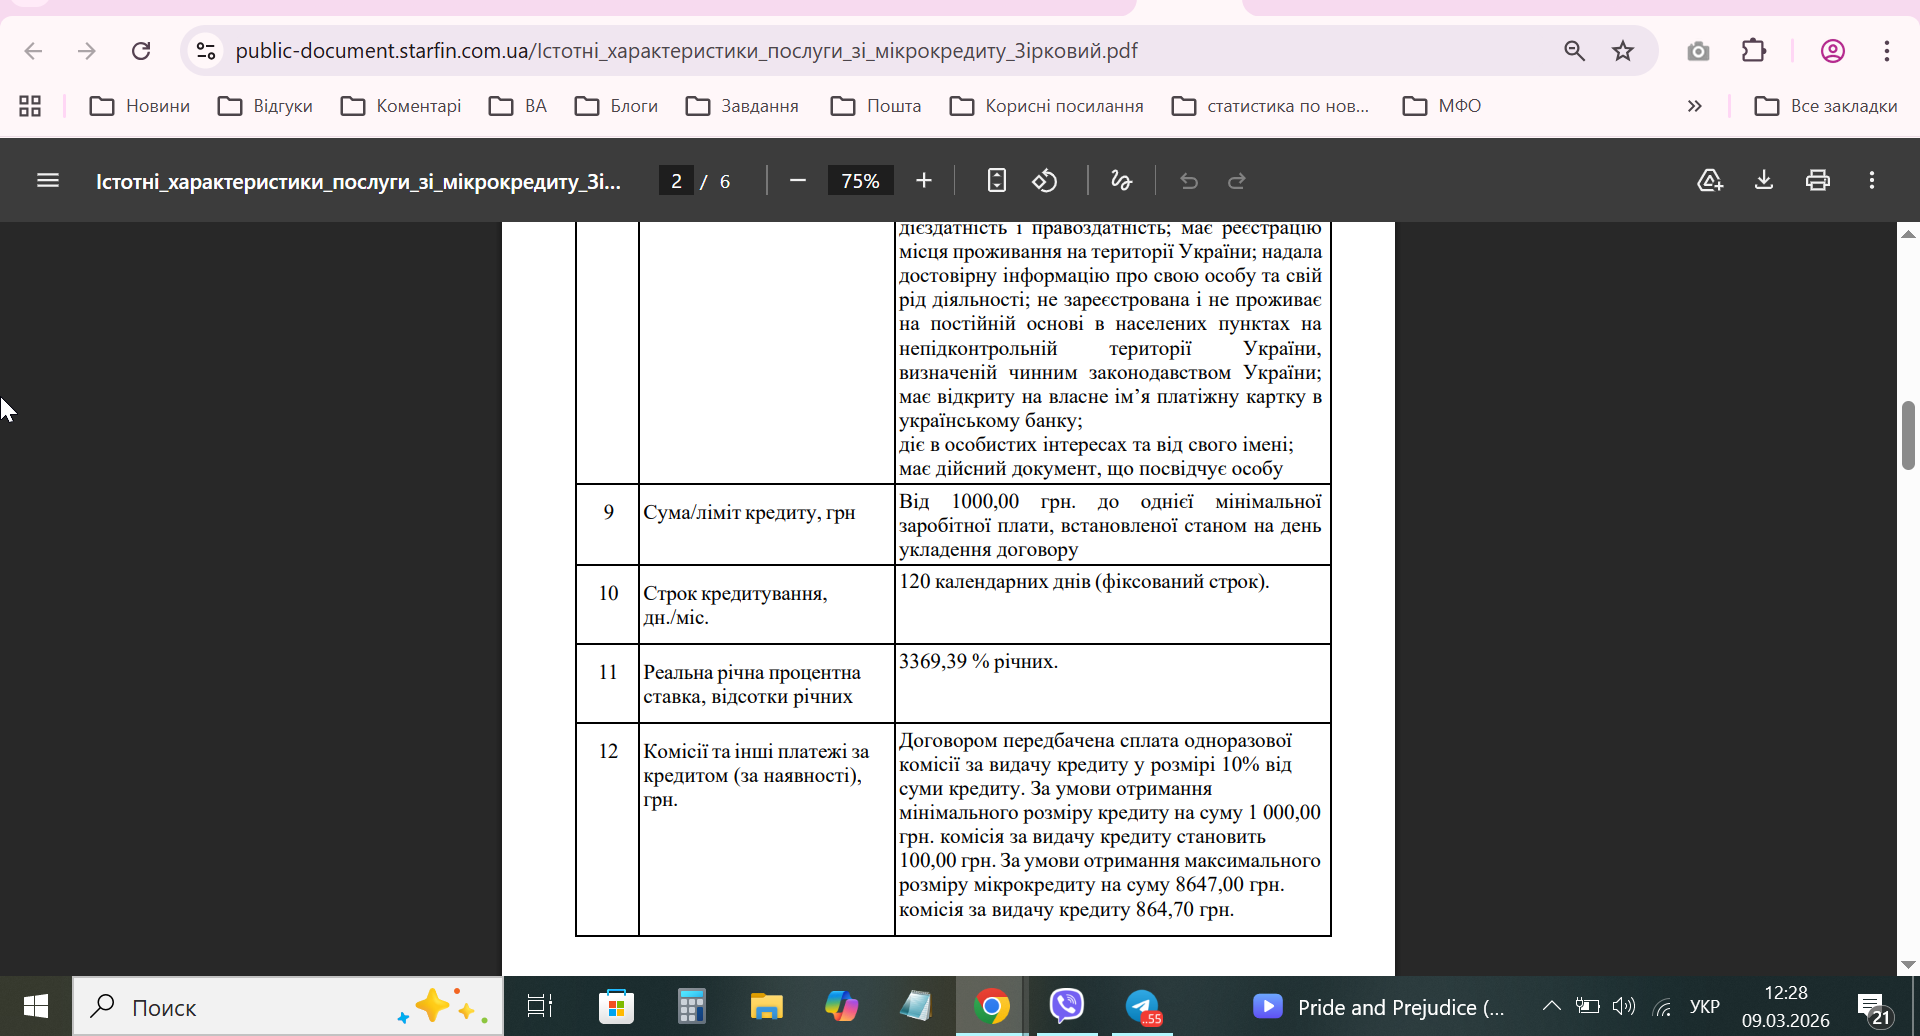Print the PDF document
This screenshot has width=1920, height=1036.
point(1818,181)
